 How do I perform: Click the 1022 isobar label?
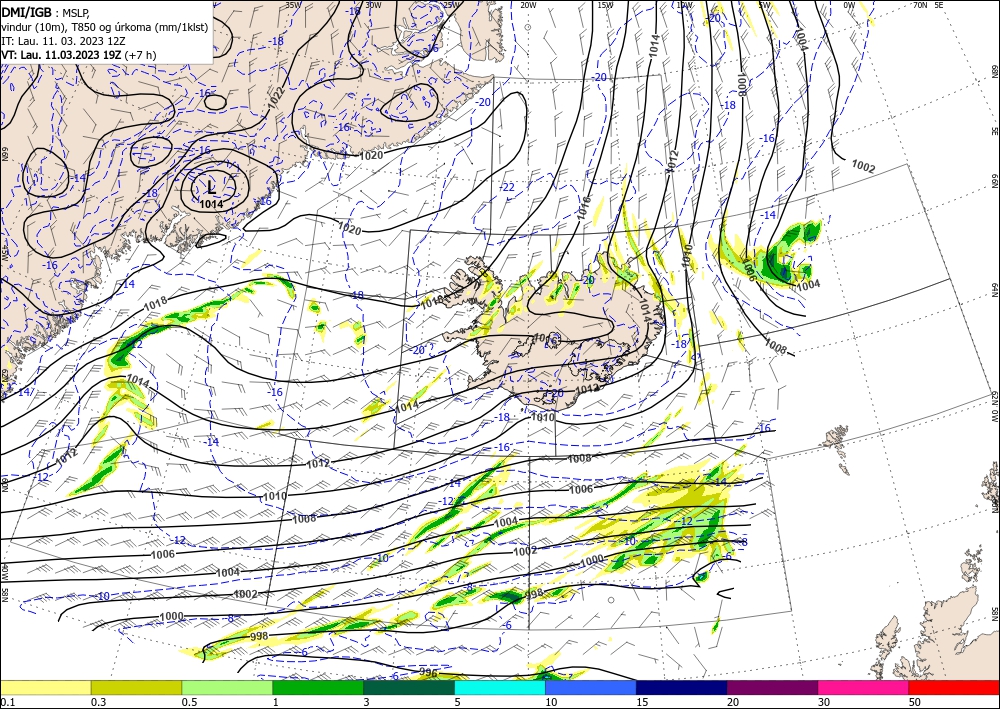coord(276,96)
